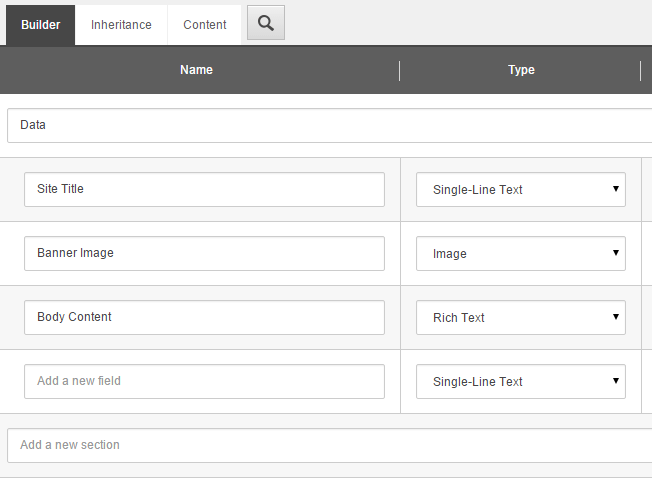The width and height of the screenshot is (652, 487).
Task: Edit the Site Title field name
Action: [204, 190]
